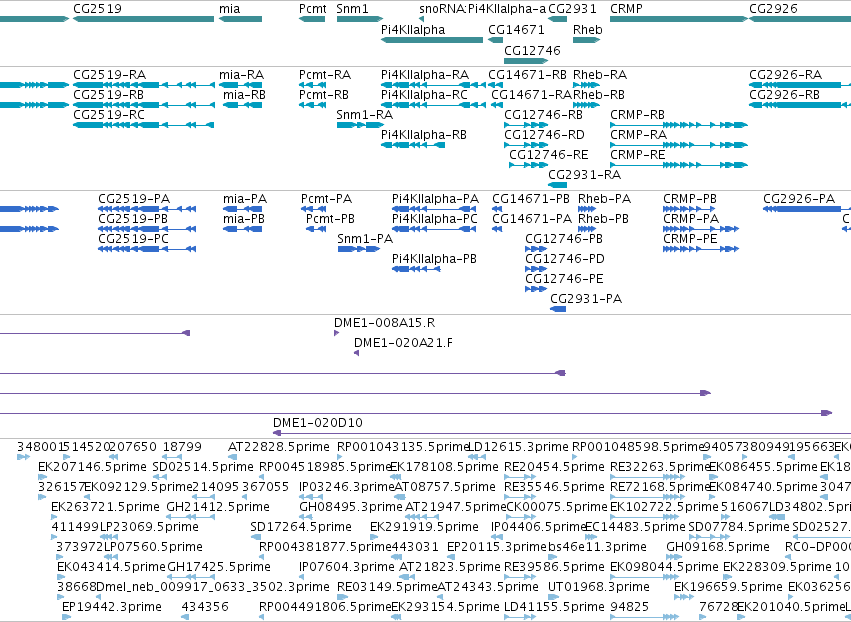Open the CRMP-PA protein label
851x622 pixels.
(x=691, y=219)
